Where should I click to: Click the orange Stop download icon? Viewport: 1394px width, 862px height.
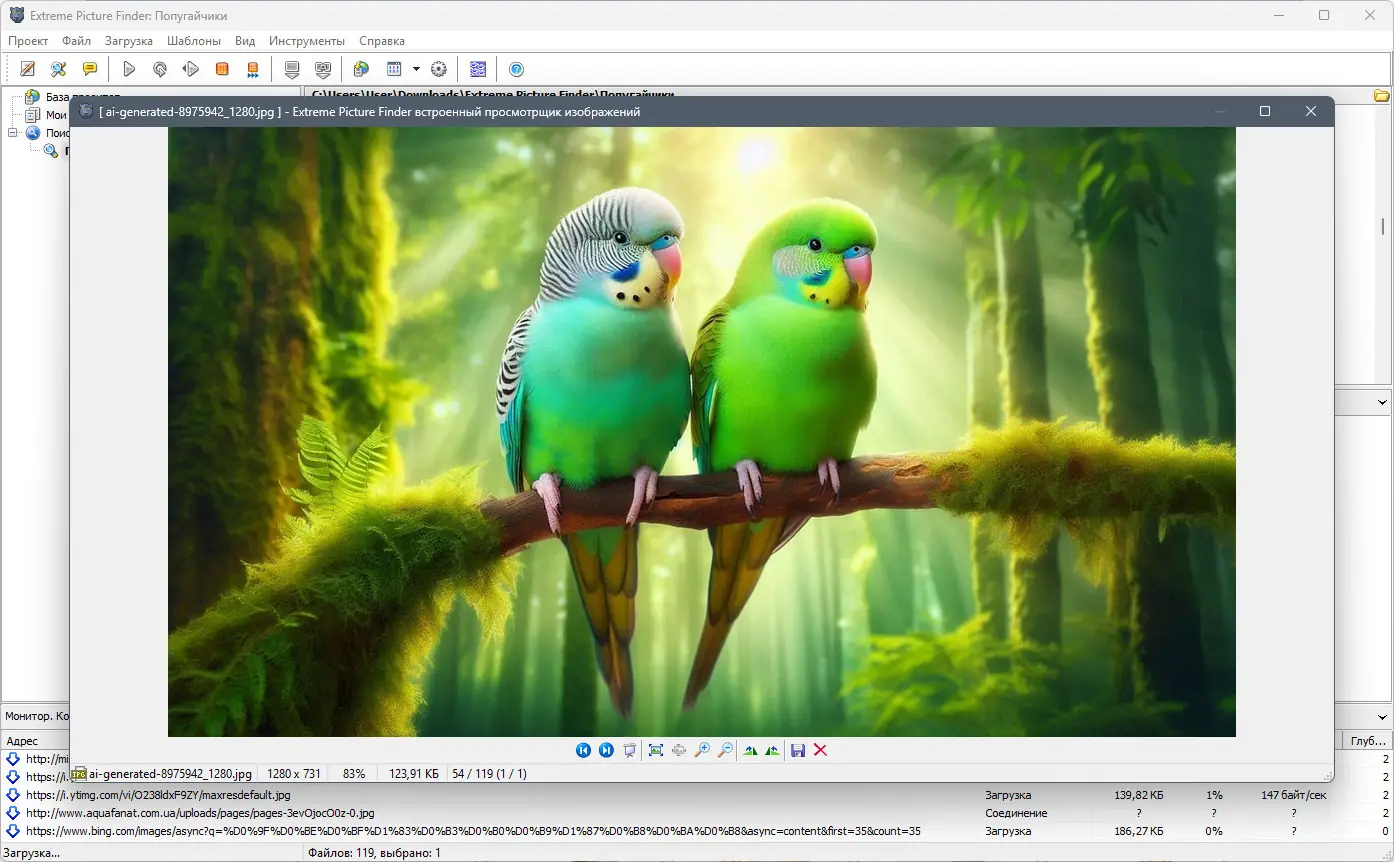[x=222, y=69]
